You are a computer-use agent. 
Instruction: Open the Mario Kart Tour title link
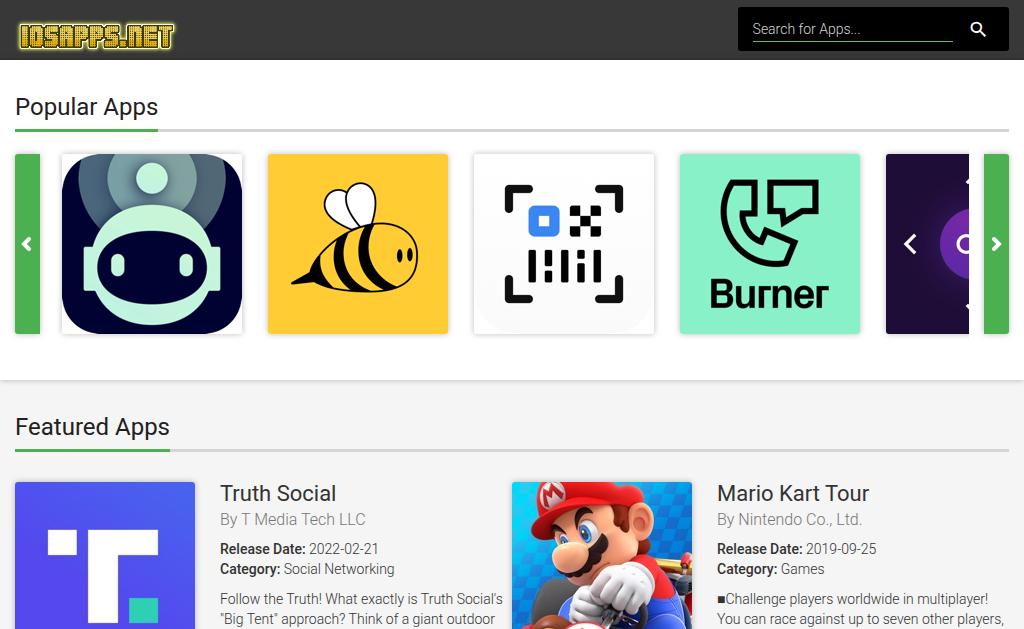[x=793, y=493]
